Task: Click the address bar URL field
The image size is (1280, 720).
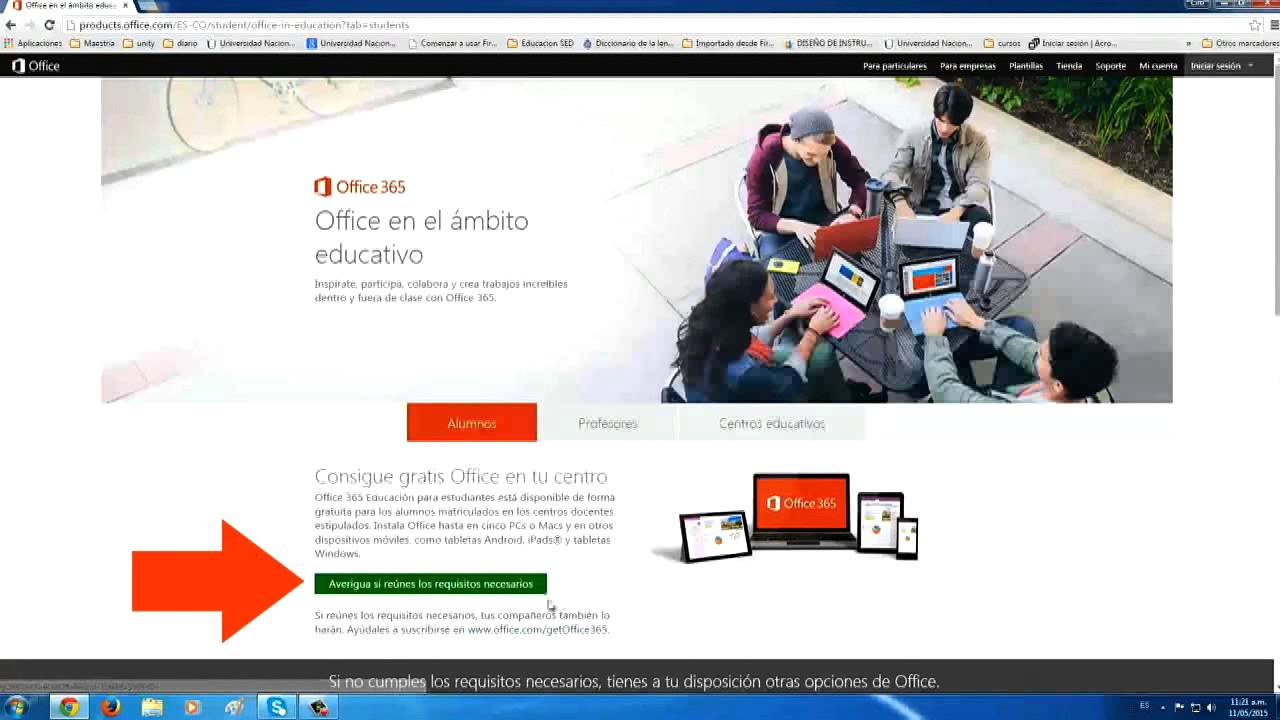Action: tap(655, 25)
